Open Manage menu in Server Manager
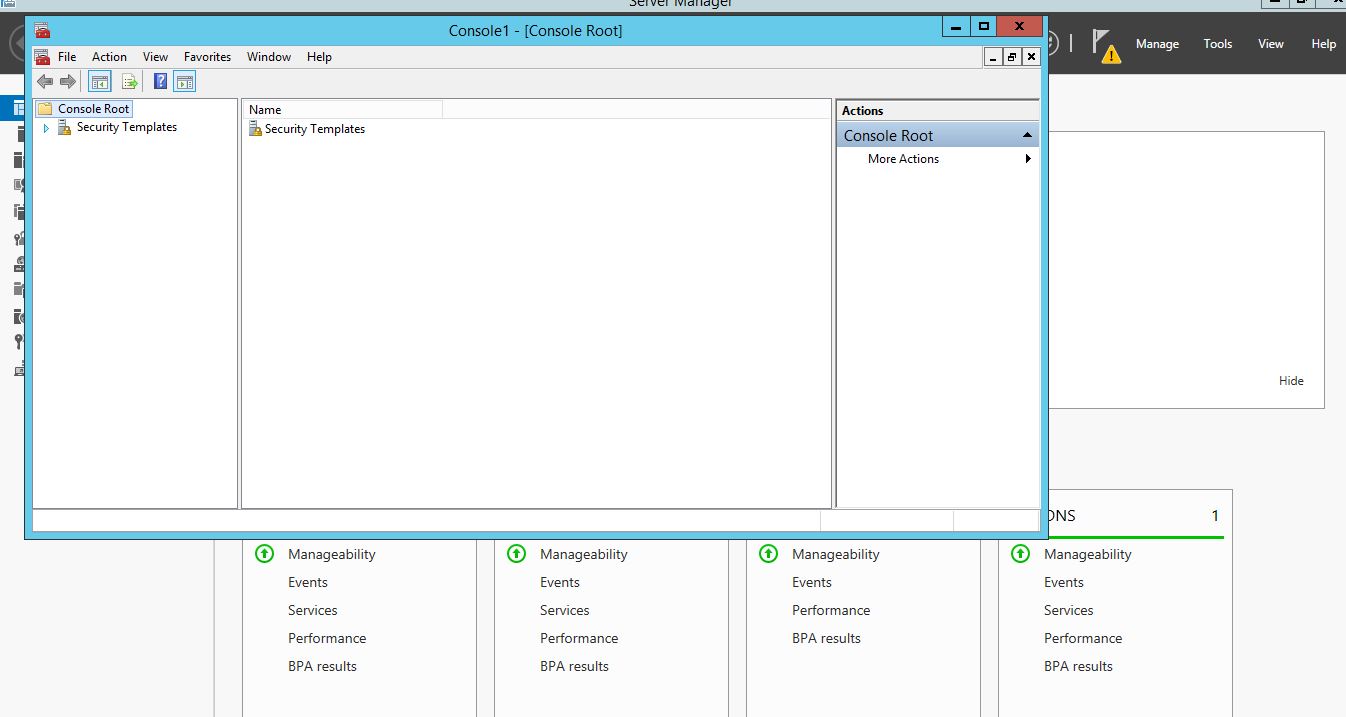Viewport: 1346px width, 717px height. [1157, 44]
